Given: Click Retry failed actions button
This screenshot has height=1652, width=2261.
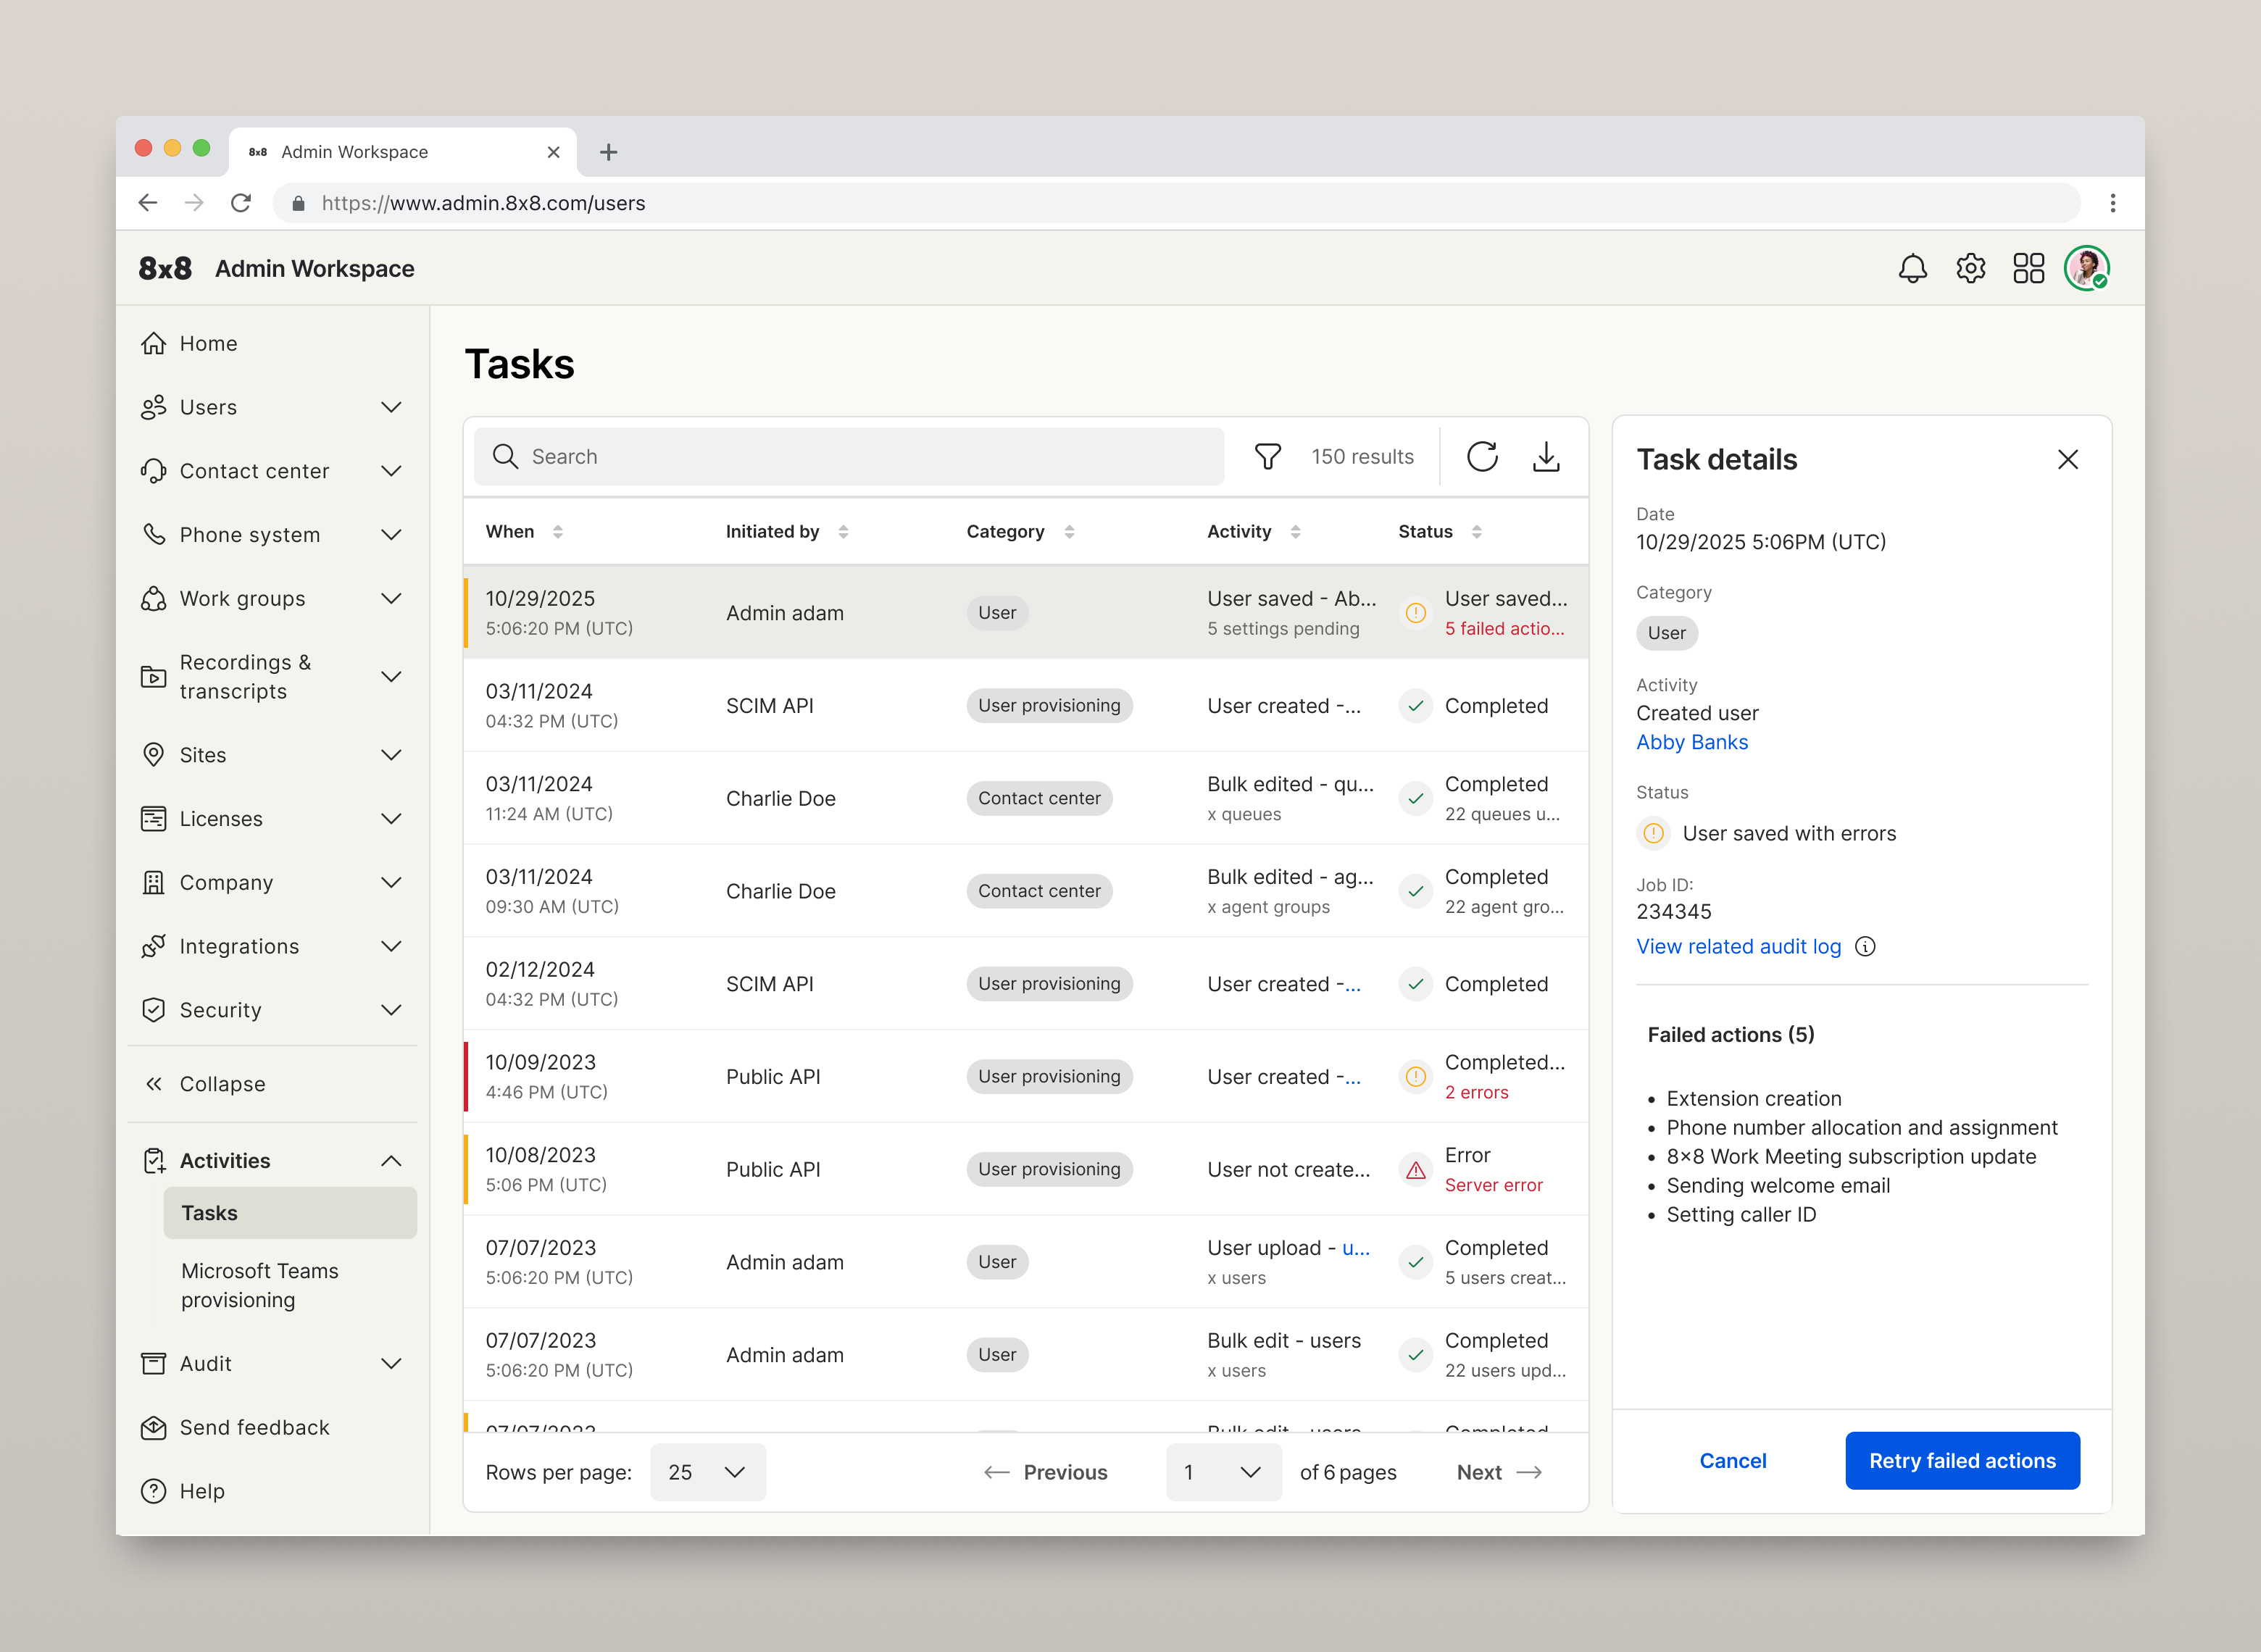Looking at the screenshot, I should click(x=1962, y=1461).
